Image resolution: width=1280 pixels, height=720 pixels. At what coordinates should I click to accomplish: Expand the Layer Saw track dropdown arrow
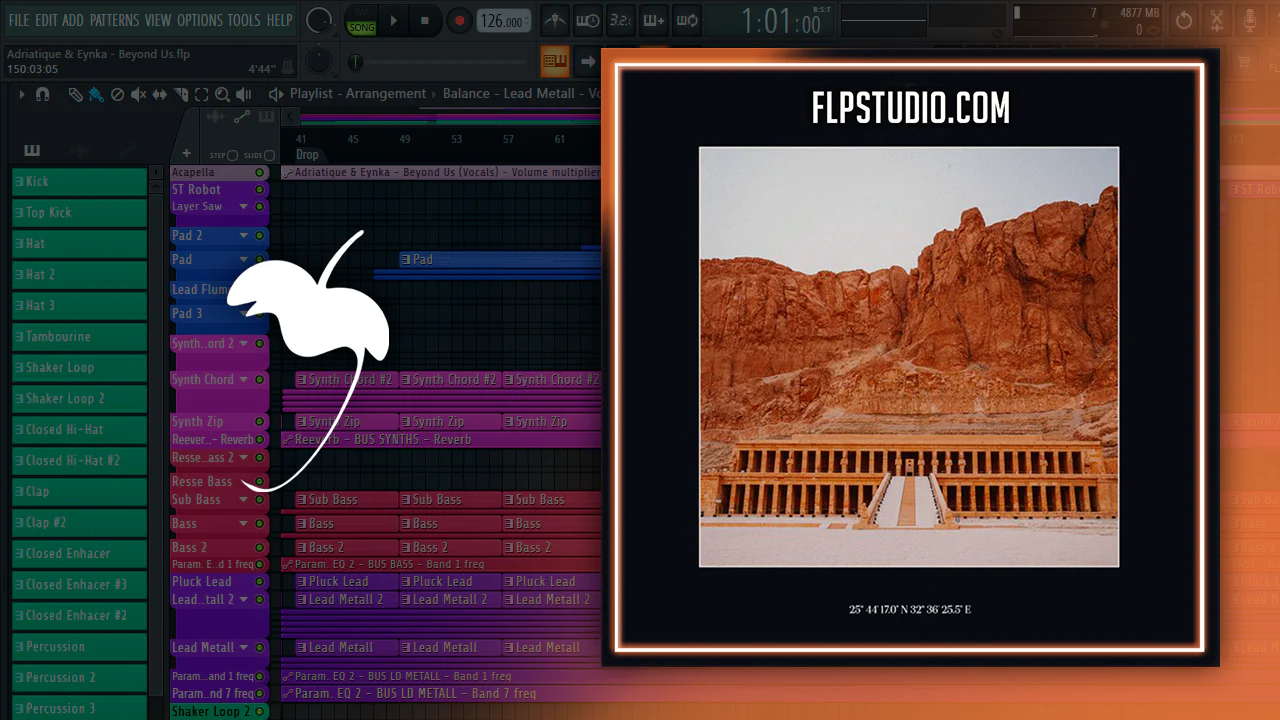pos(243,207)
